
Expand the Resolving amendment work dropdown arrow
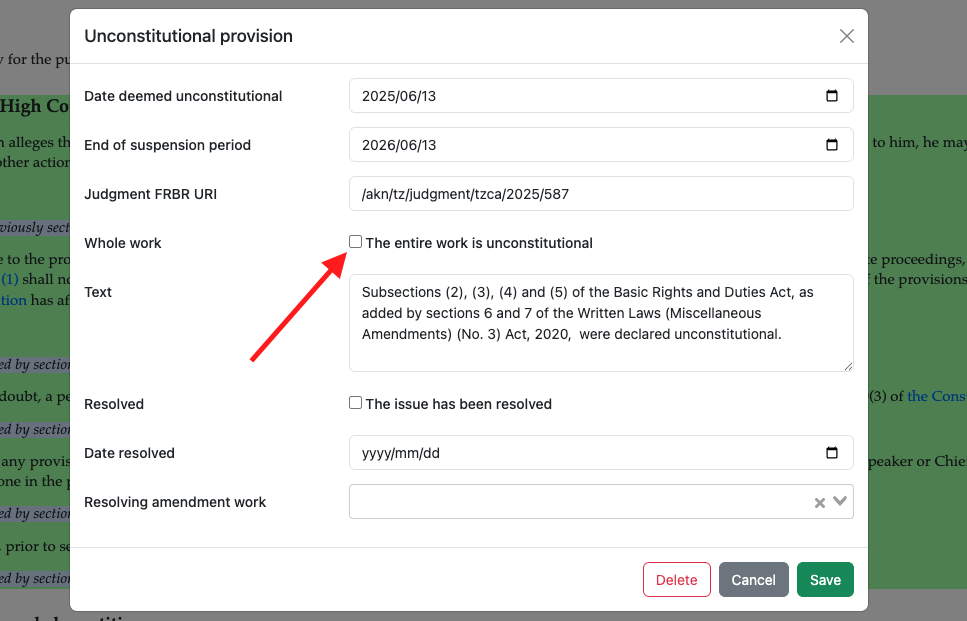point(840,502)
